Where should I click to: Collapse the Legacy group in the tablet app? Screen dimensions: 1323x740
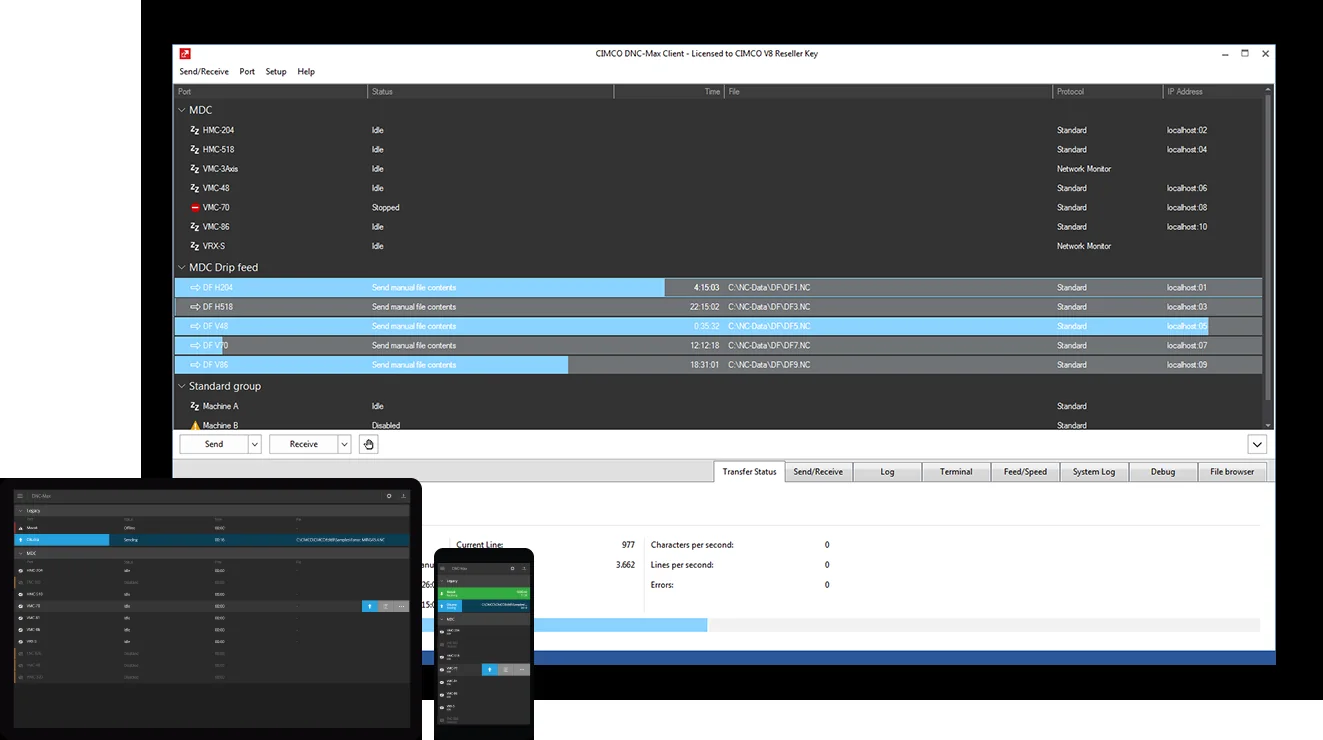pos(19,511)
